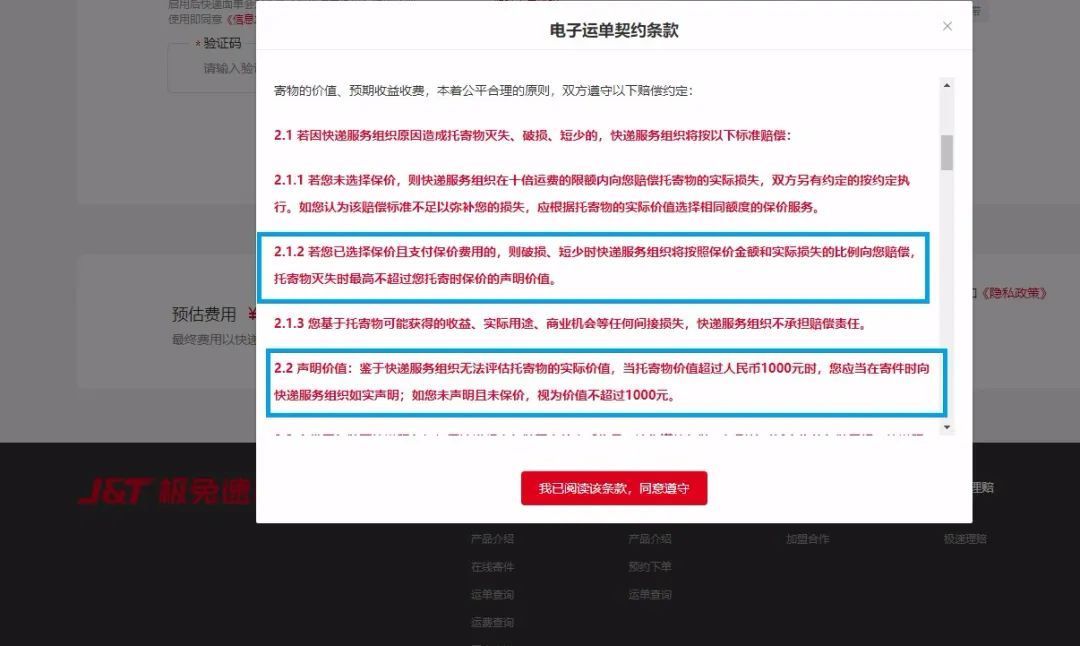Open the 预约下单 footer link
The image size is (1080, 646).
tap(649, 566)
